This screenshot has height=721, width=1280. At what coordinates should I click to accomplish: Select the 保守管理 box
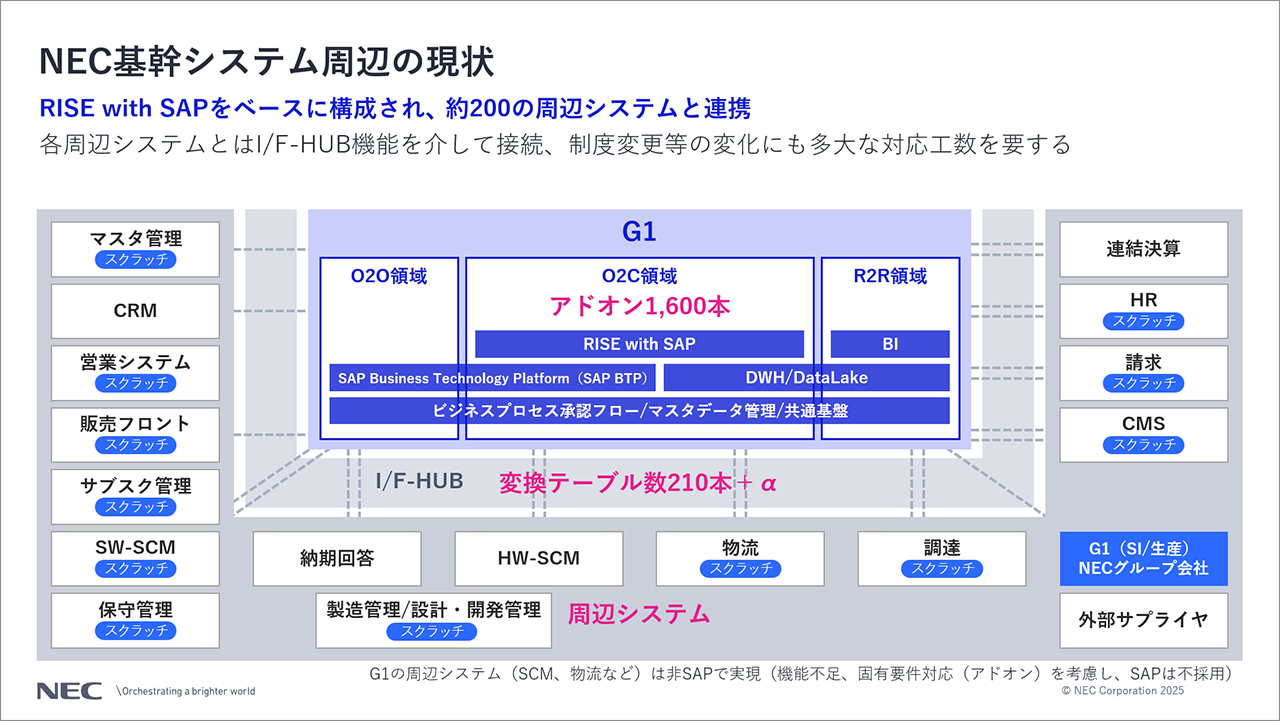pyautogui.click(x=135, y=619)
